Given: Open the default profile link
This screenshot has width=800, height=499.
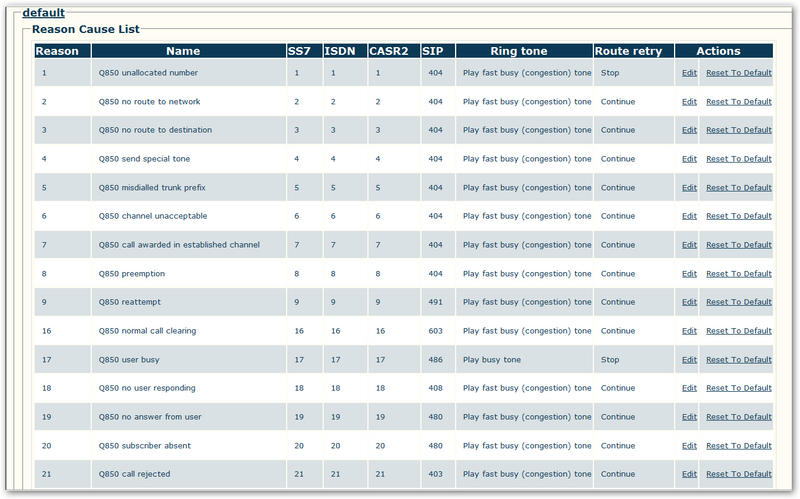Looking at the screenshot, I should [x=43, y=13].
